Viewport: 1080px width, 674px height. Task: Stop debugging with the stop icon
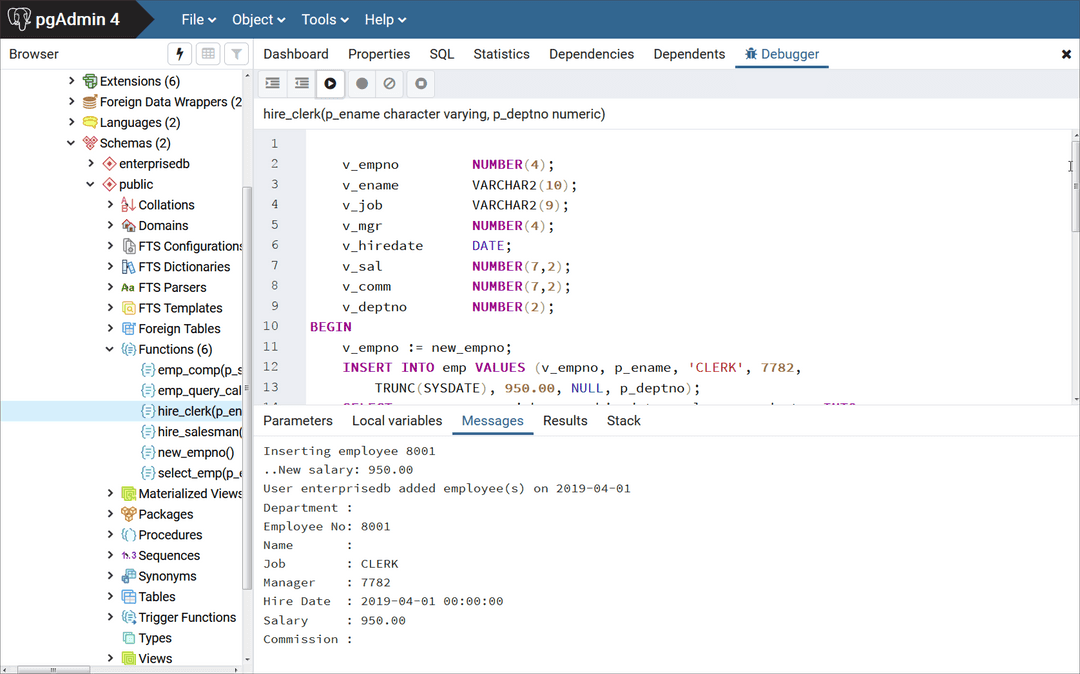[421, 84]
